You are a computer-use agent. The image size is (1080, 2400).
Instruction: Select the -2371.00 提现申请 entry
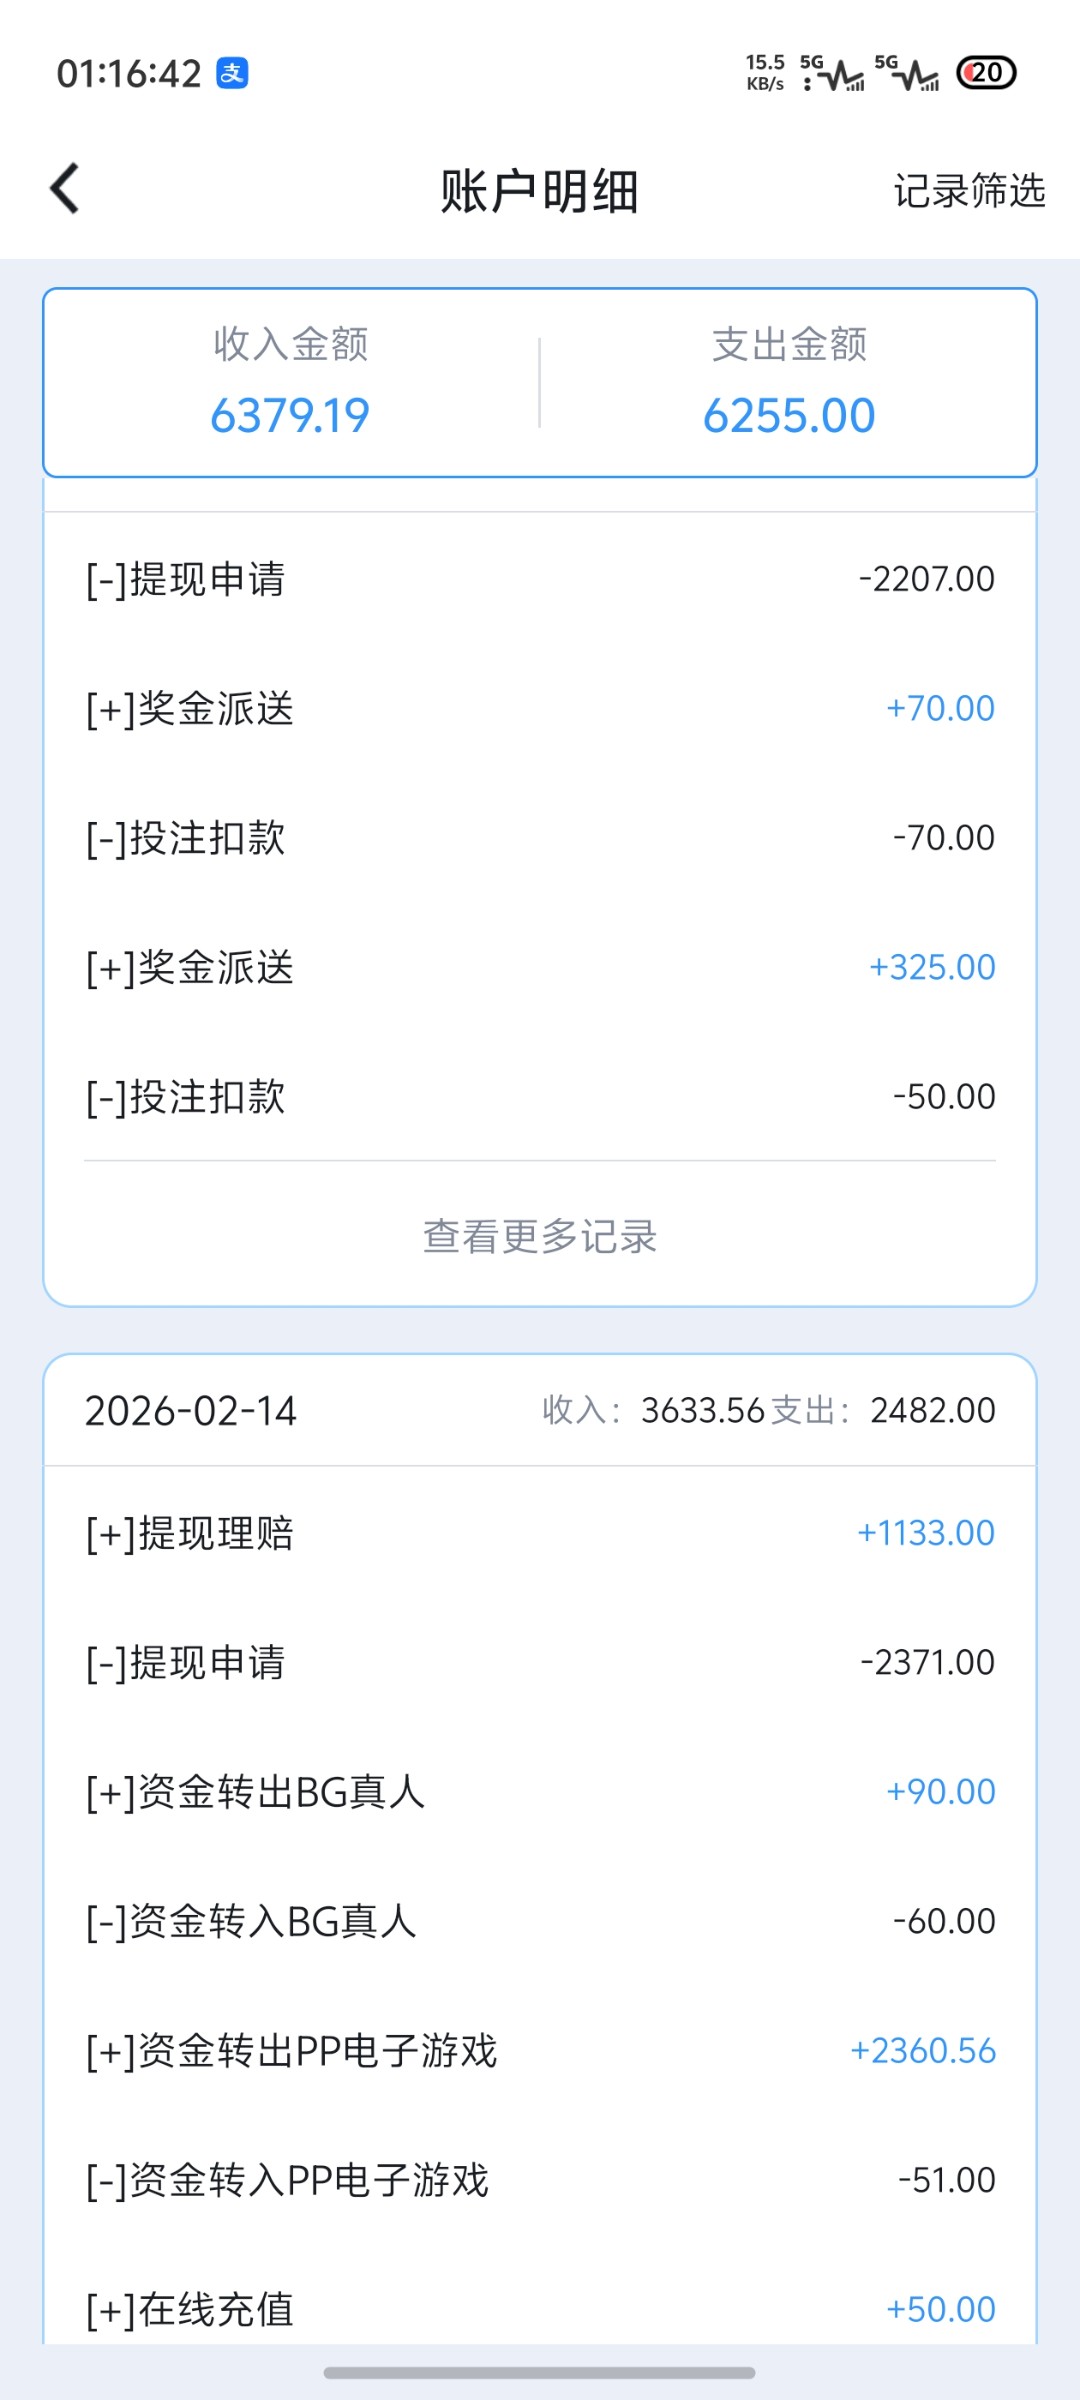pos(540,1663)
